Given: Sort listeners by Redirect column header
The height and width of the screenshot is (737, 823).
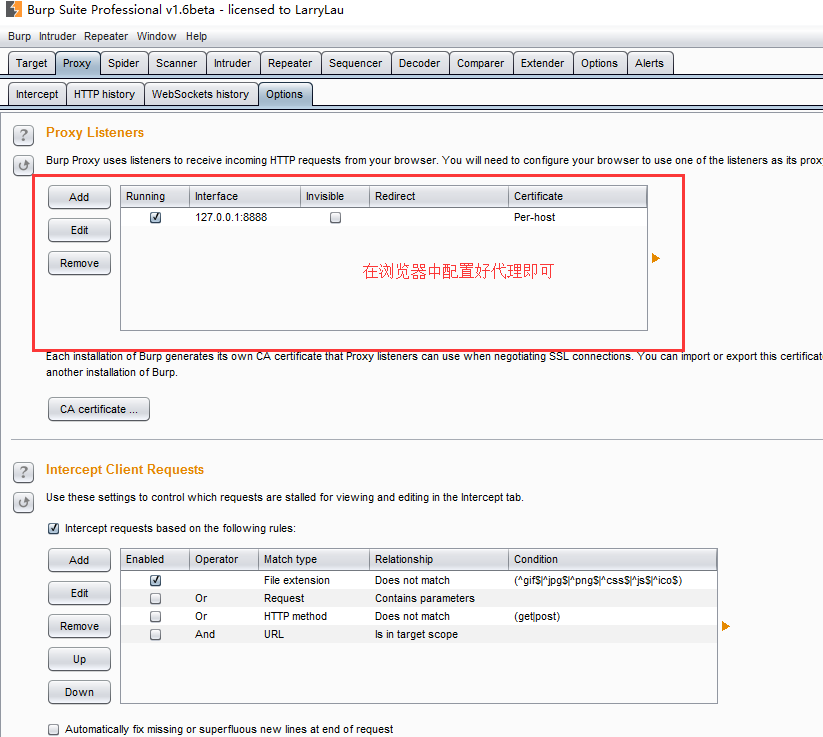Looking at the screenshot, I should [438, 196].
